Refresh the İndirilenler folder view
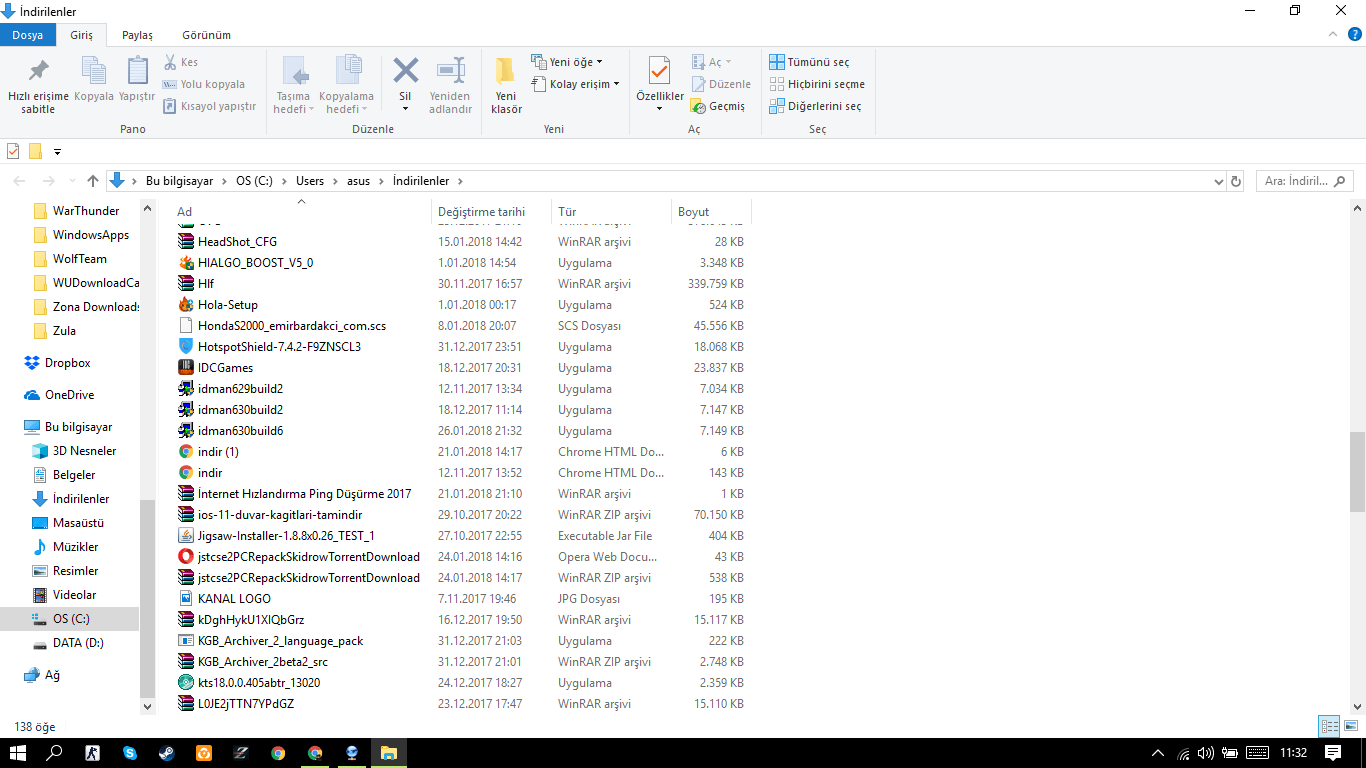Viewport: 1366px width, 768px height. pos(1236,181)
